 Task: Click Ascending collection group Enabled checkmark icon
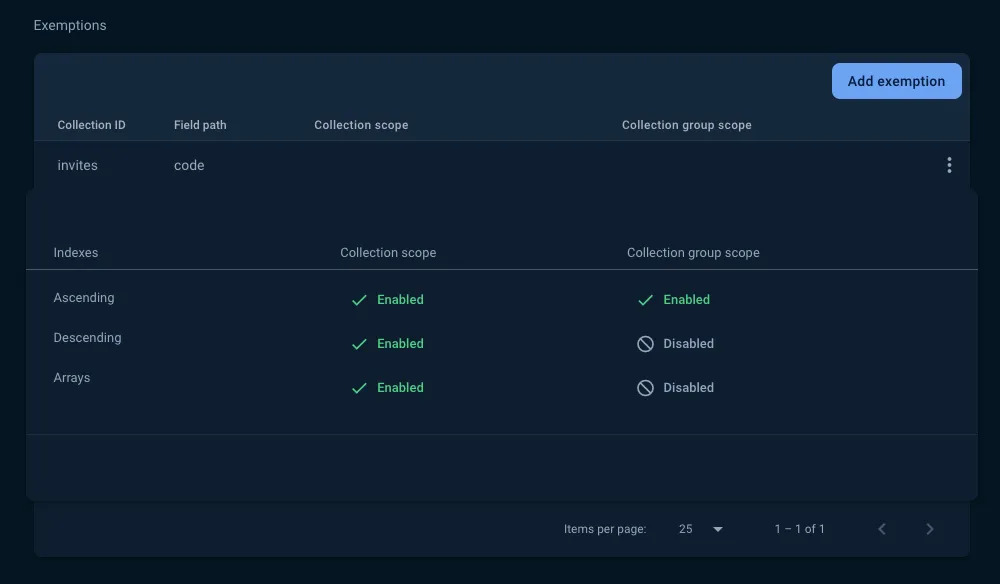point(645,300)
